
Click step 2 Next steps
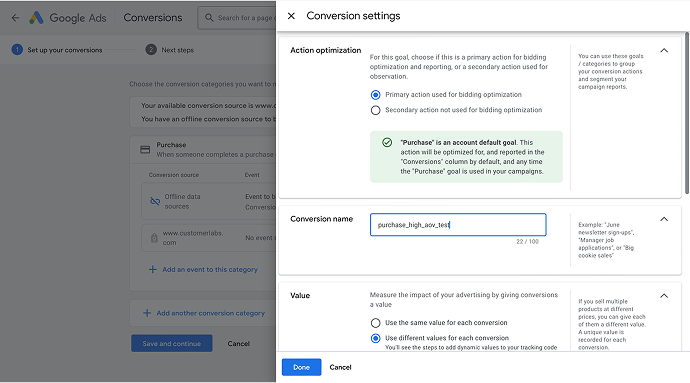170,50
